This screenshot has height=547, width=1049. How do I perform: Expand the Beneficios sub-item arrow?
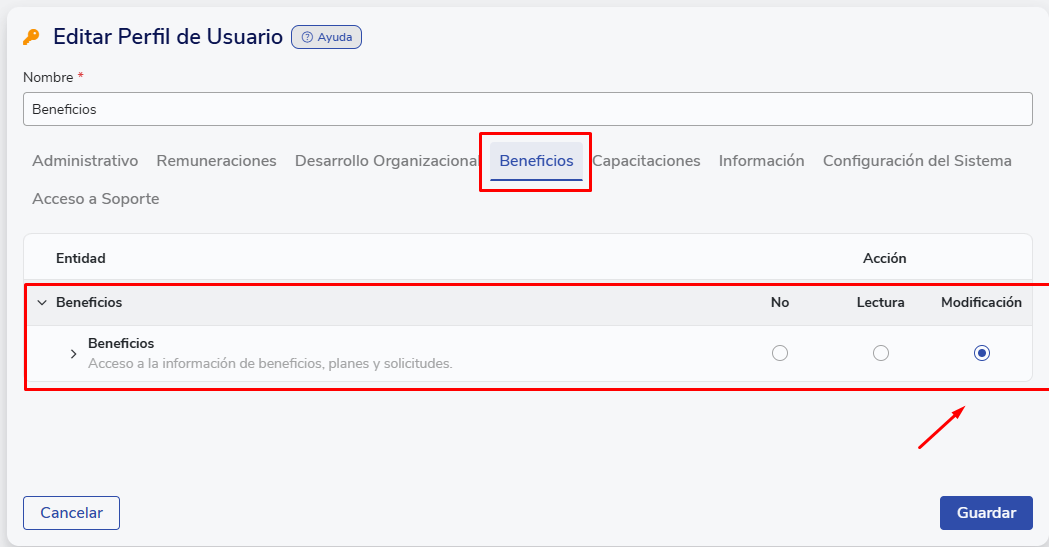(73, 353)
